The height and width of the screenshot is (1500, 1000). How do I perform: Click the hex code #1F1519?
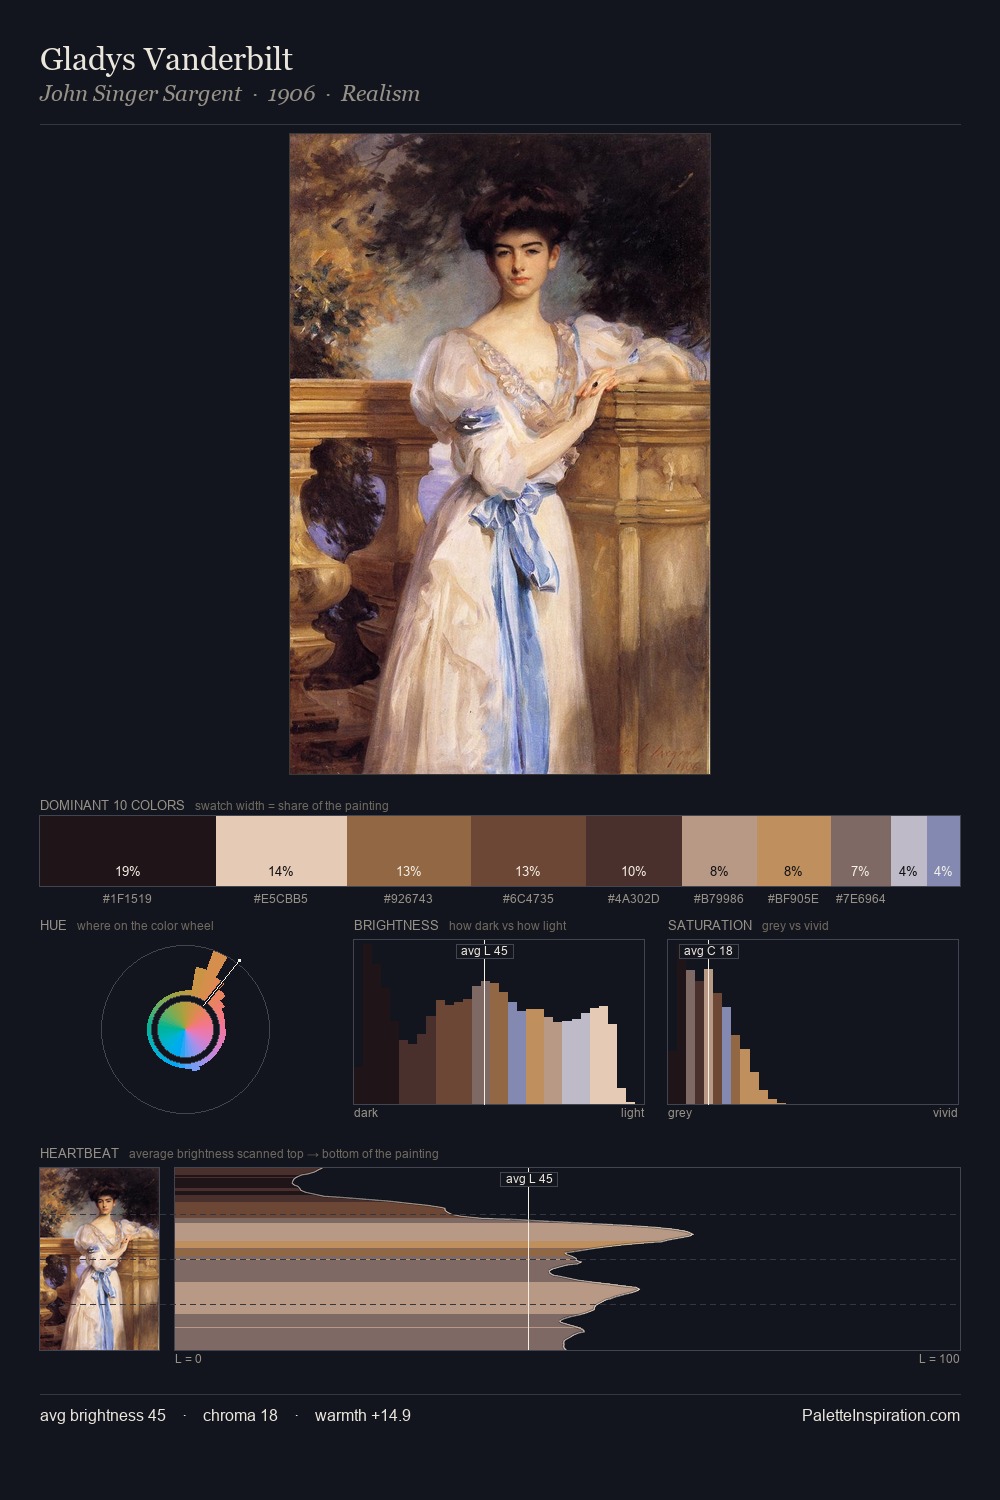[x=127, y=899]
